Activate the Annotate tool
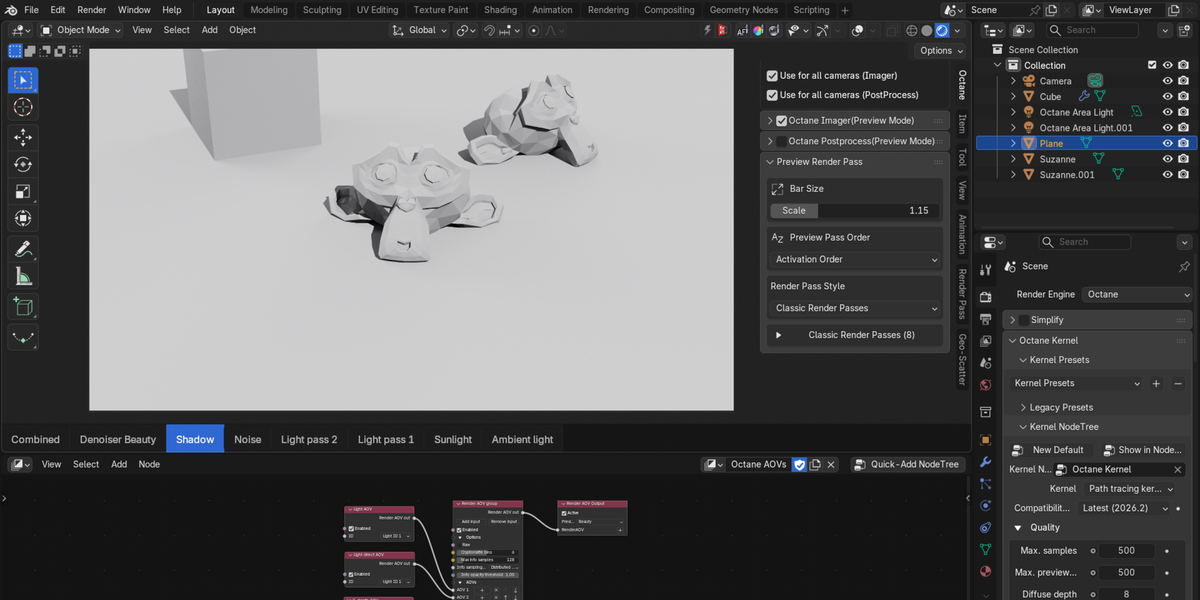Viewport: 1200px width, 600px height. (x=23, y=249)
